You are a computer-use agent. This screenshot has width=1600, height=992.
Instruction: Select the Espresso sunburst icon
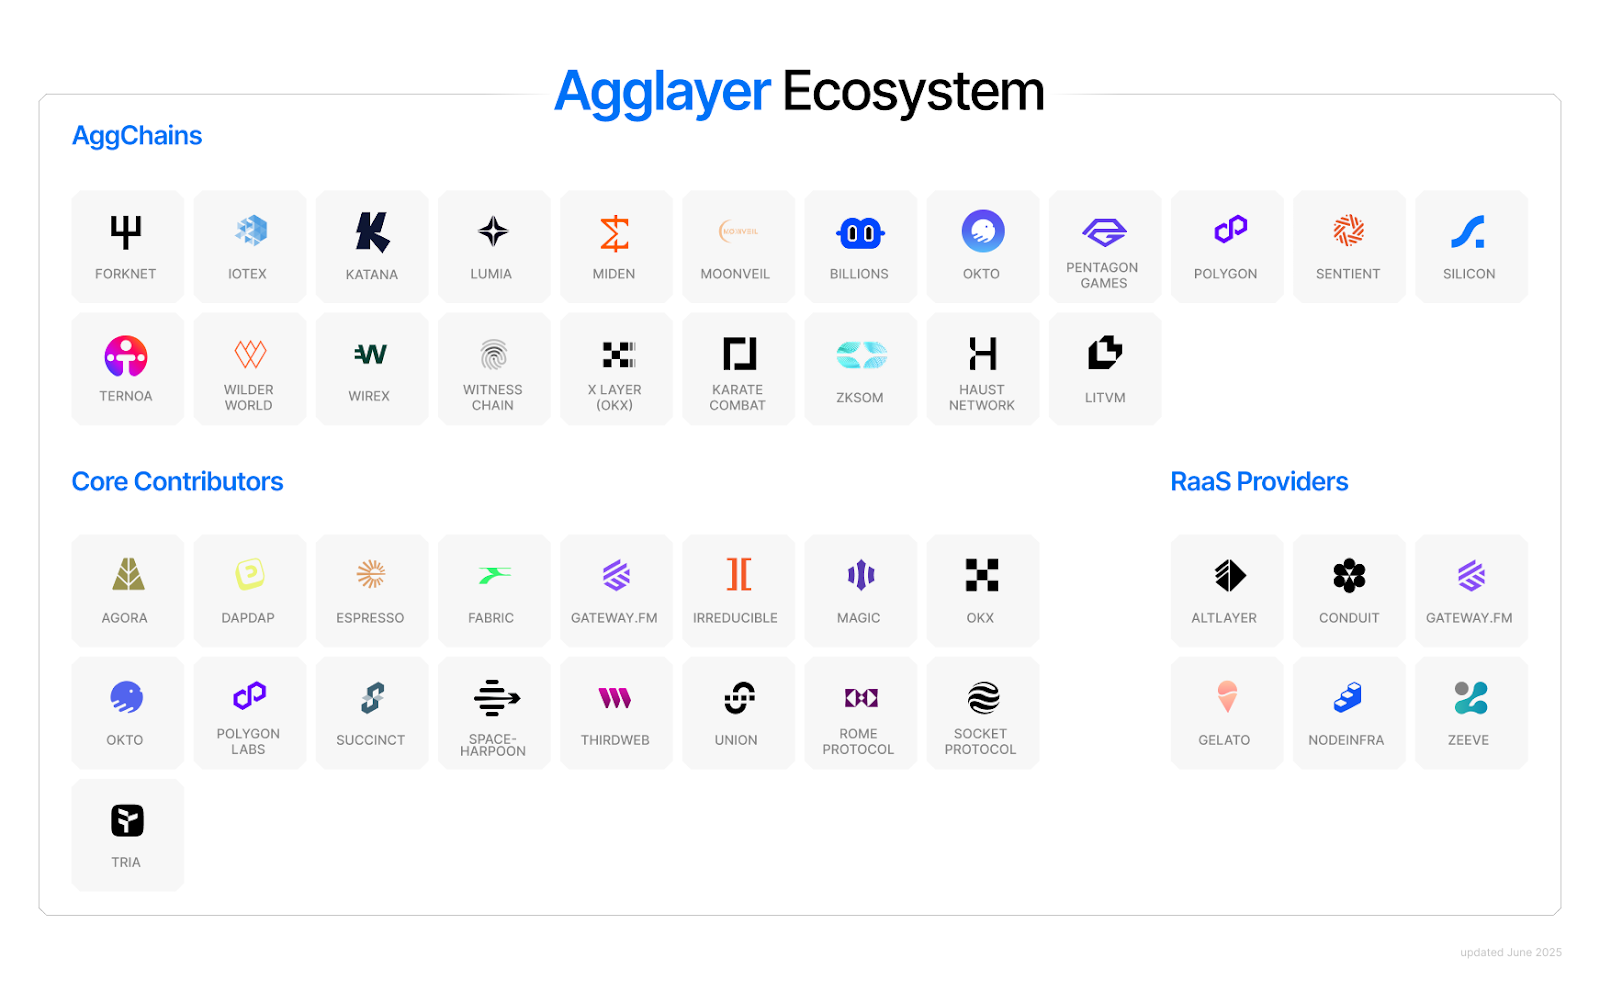coord(371,574)
